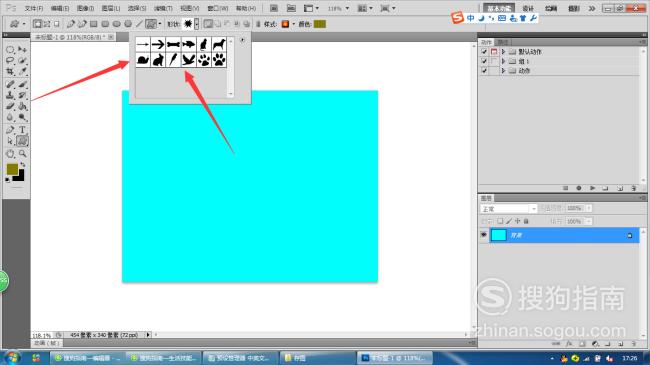Image resolution: width=650 pixels, height=365 pixels.
Task: Choose the snail shape
Action: (143, 60)
